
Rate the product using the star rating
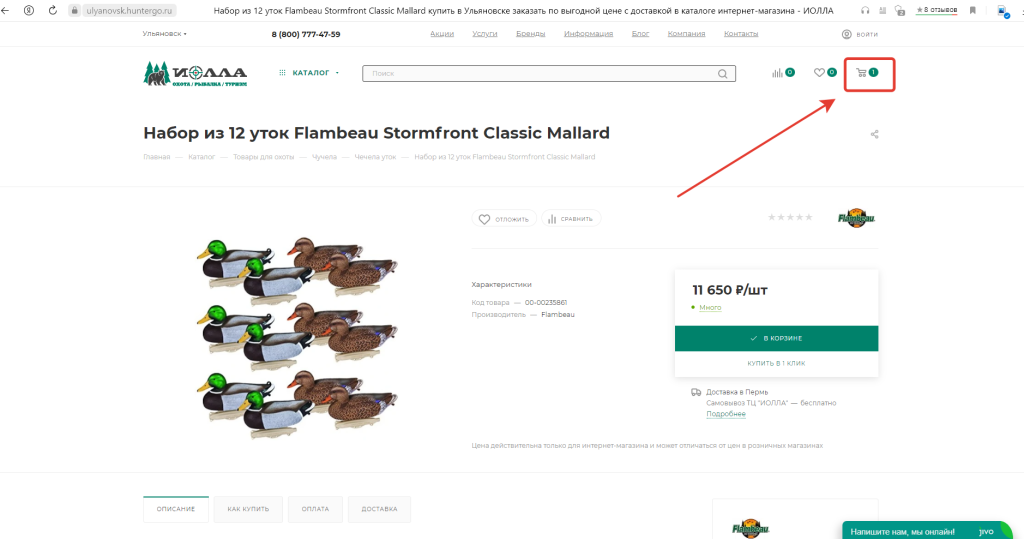tap(791, 217)
